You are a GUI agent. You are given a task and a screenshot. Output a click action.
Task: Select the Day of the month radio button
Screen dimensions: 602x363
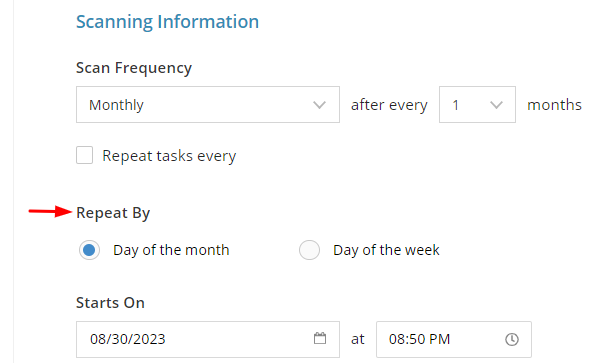89,250
